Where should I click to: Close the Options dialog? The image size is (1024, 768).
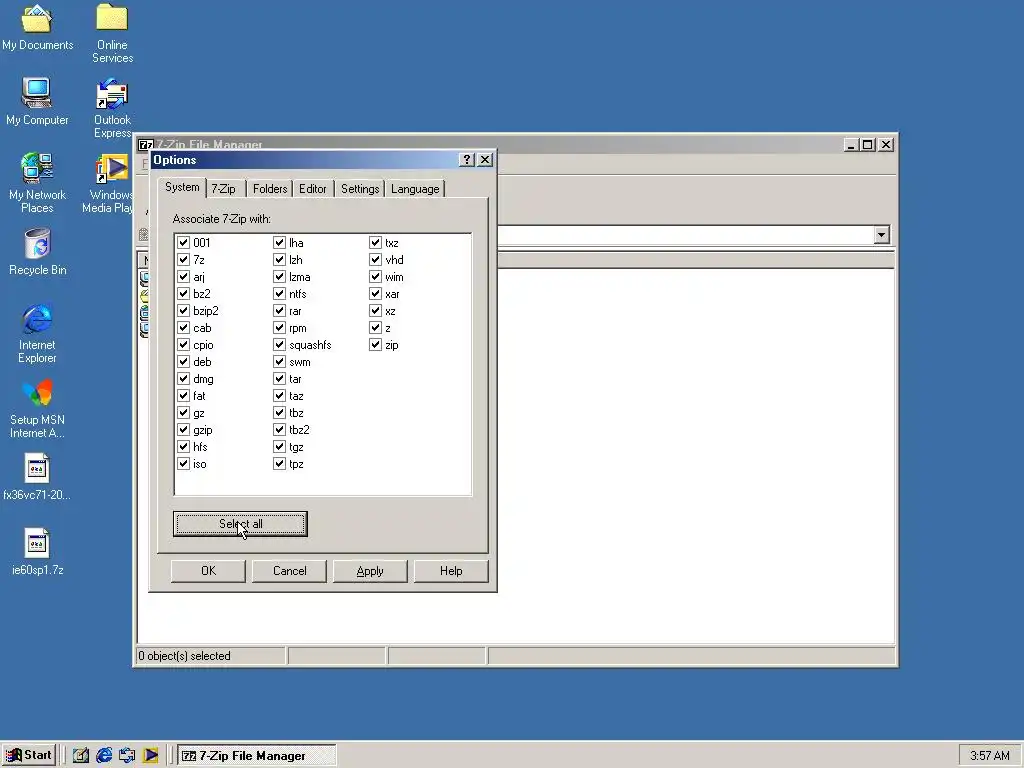pos(485,160)
